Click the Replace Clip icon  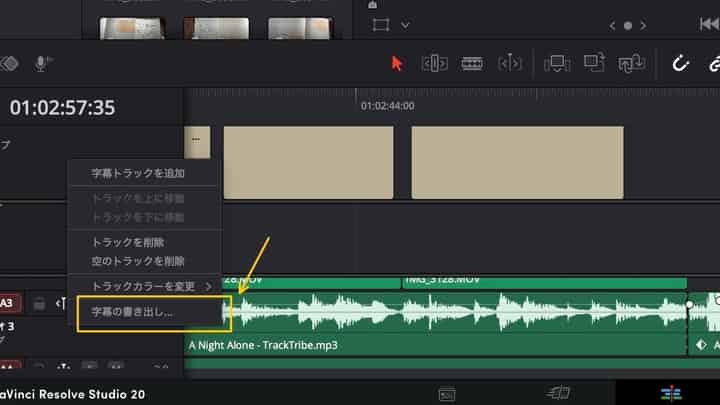(631, 63)
